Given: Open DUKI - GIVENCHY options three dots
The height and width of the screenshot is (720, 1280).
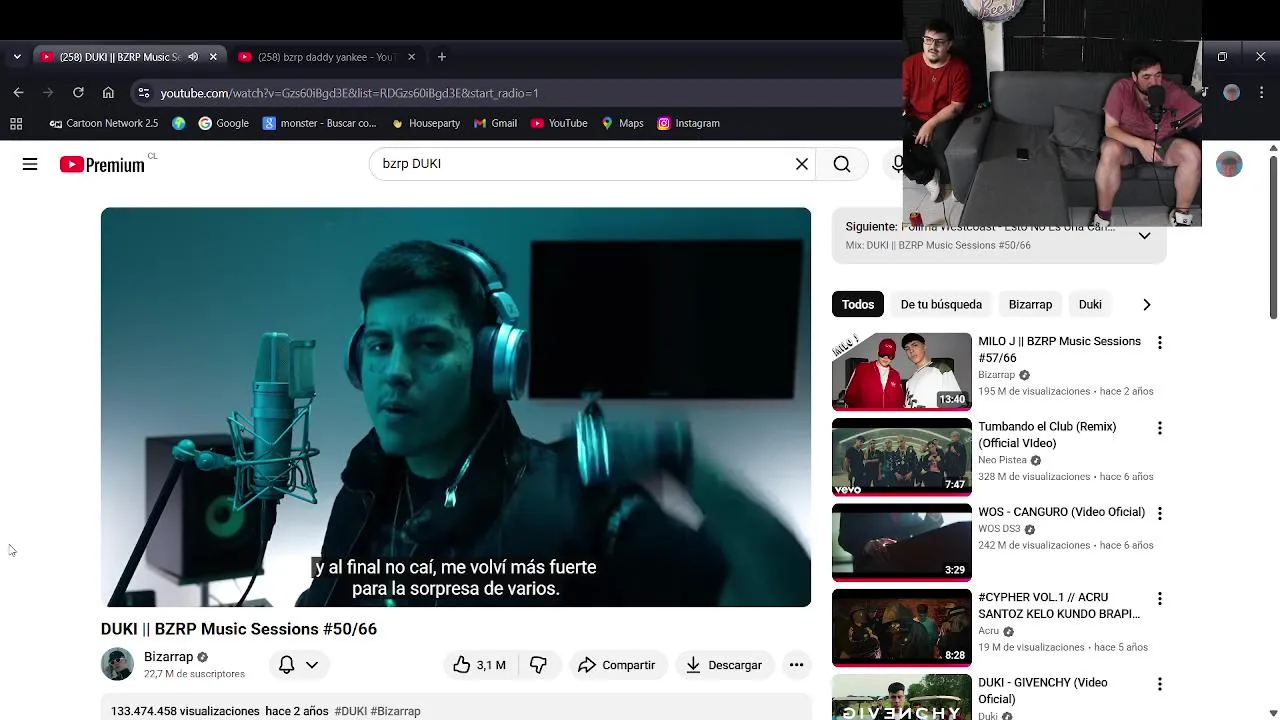Looking at the screenshot, I should [1159, 684].
